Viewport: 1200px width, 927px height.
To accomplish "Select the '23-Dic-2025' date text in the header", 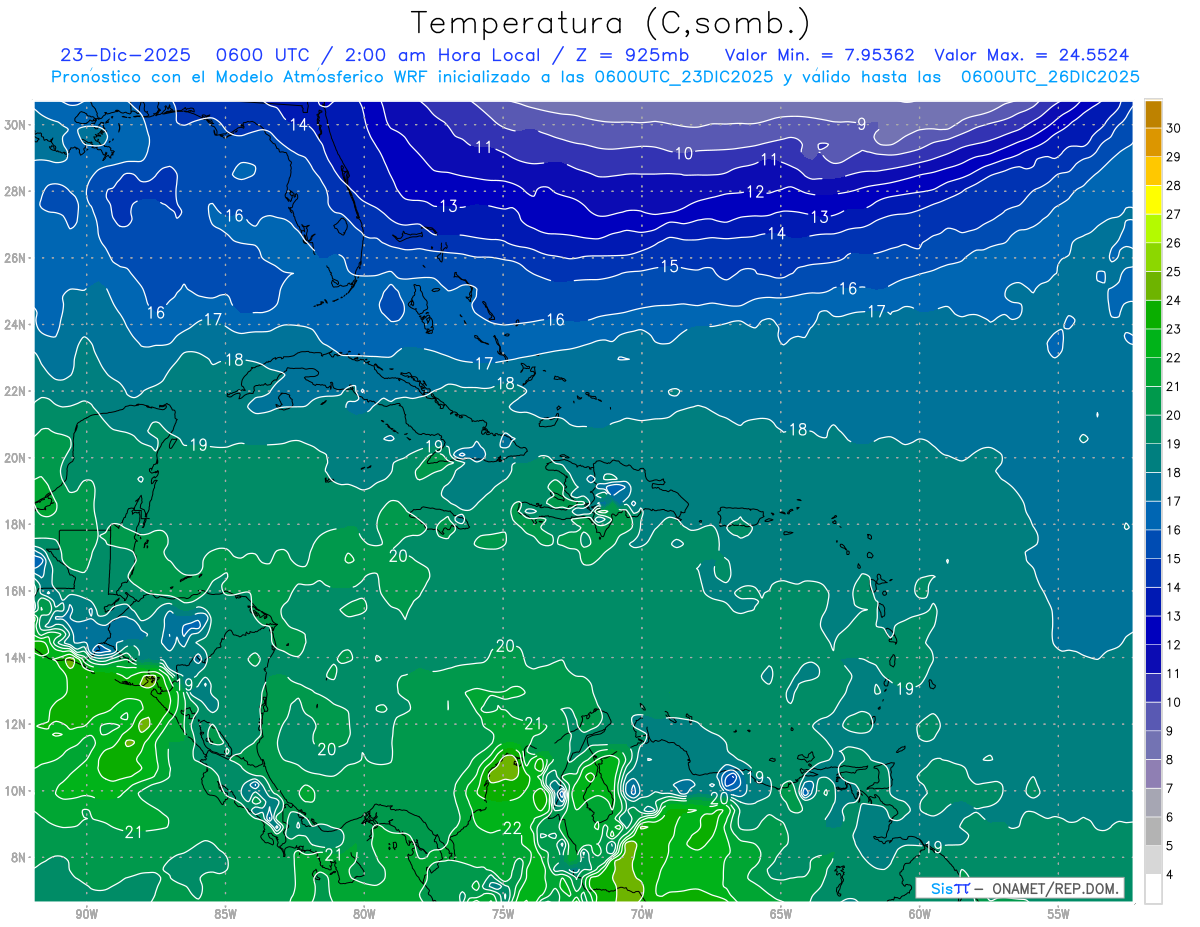I will coord(124,56).
